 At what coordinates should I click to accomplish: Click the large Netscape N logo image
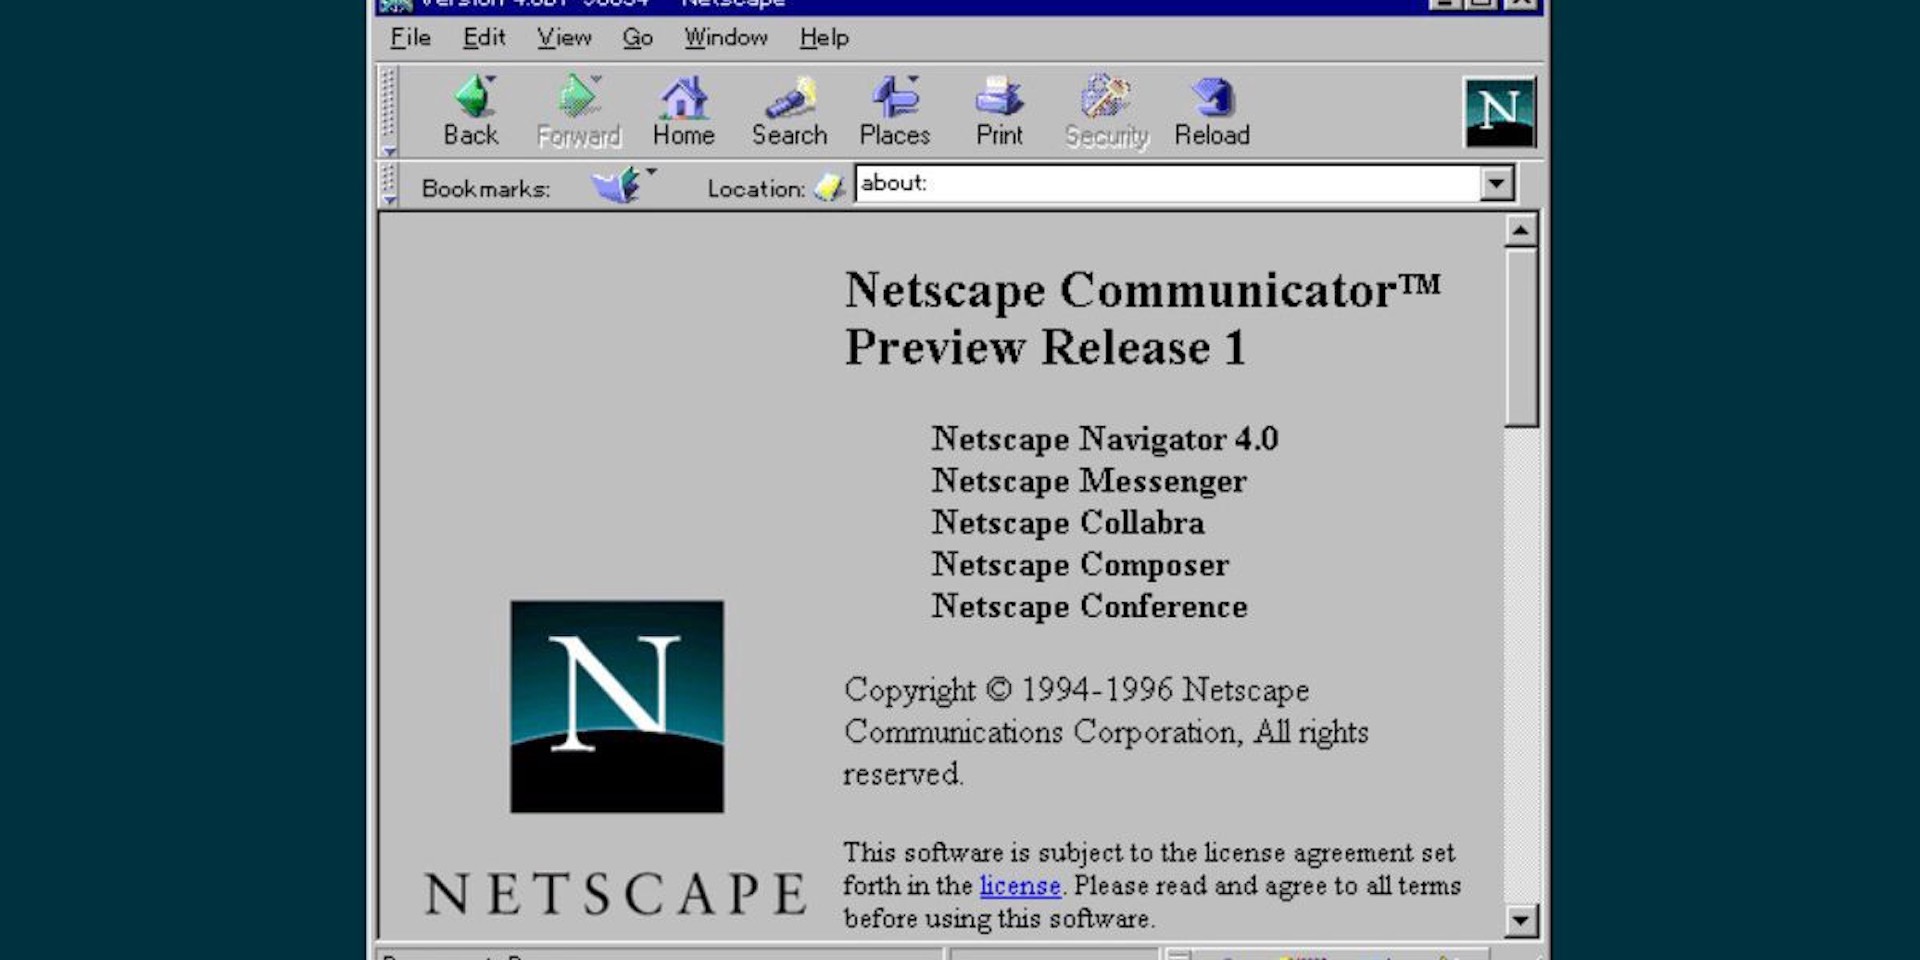pyautogui.click(x=617, y=707)
